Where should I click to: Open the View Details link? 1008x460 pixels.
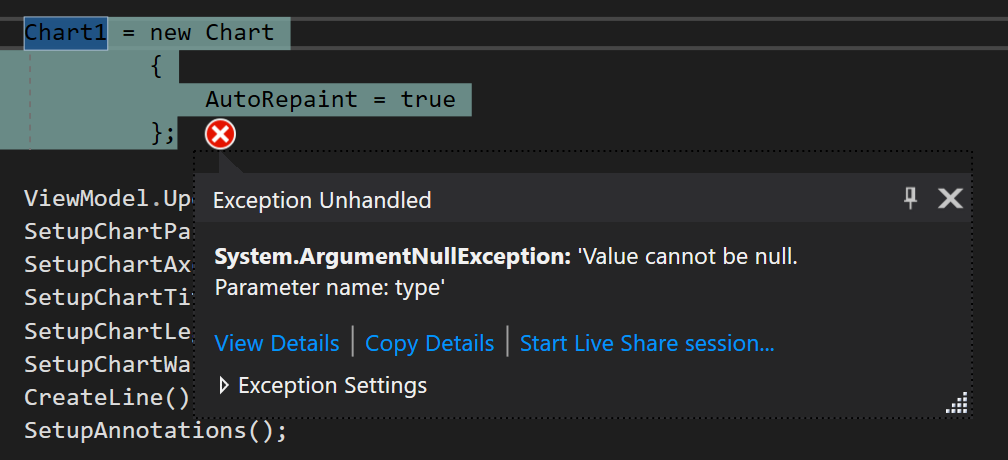point(277,343)
